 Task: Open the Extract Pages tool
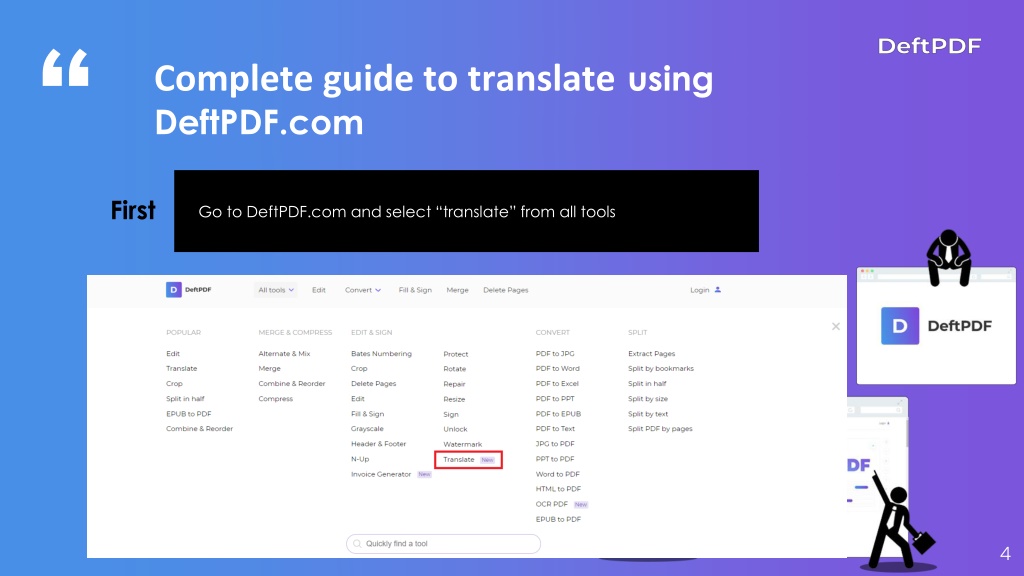click(x=652, y=353)
